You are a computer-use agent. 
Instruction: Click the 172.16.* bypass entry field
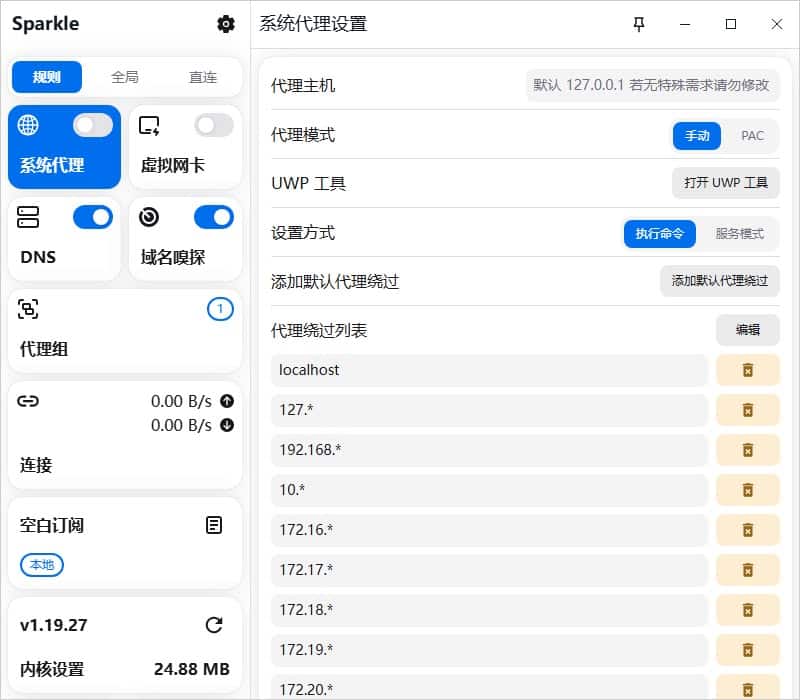coord(489,530)
